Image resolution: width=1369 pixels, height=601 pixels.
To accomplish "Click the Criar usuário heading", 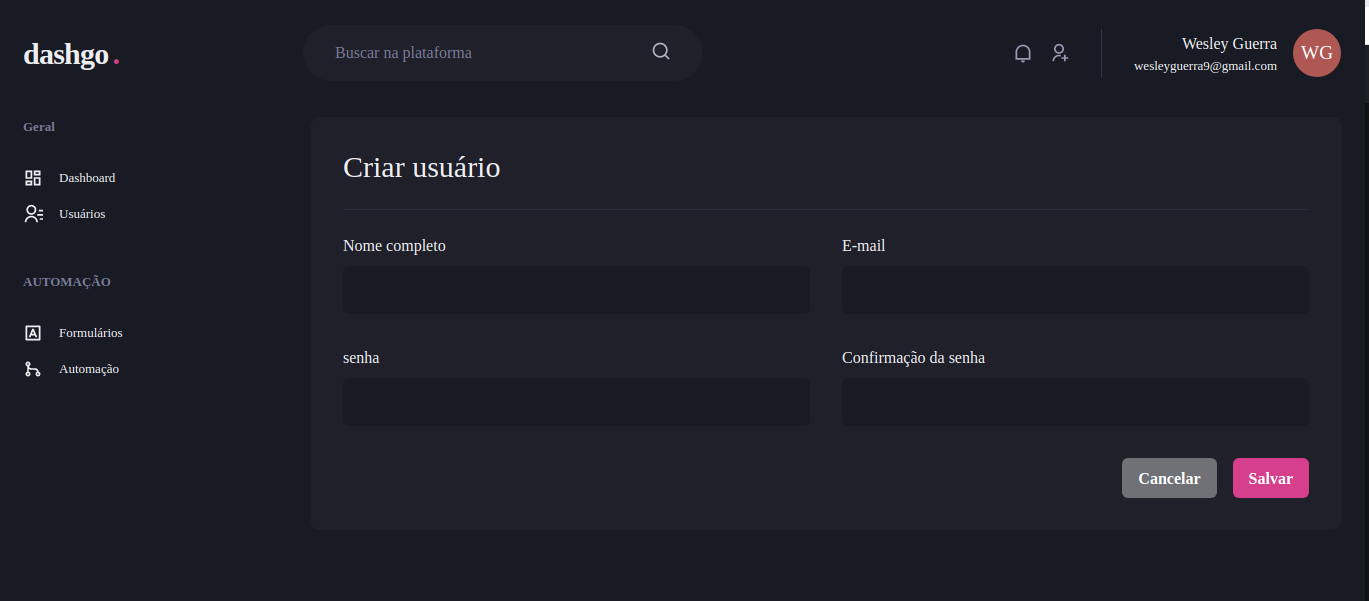I will [x=421, y=167].
